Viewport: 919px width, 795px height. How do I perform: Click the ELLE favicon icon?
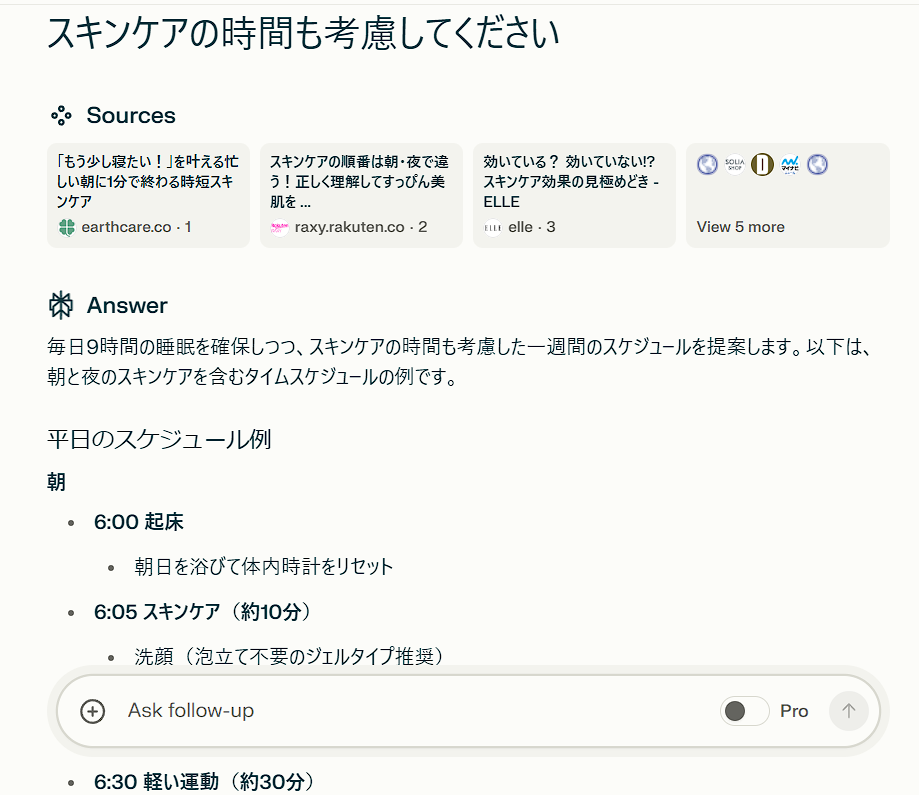[x=493, y=227]
